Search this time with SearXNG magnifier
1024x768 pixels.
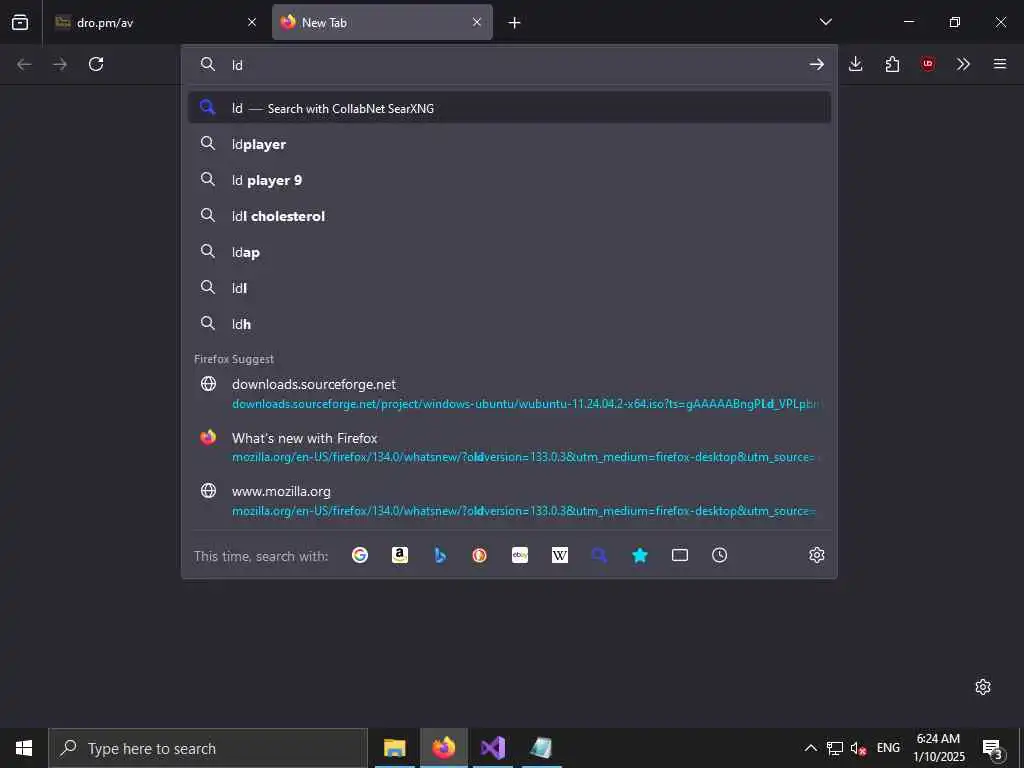pos(600,555)
